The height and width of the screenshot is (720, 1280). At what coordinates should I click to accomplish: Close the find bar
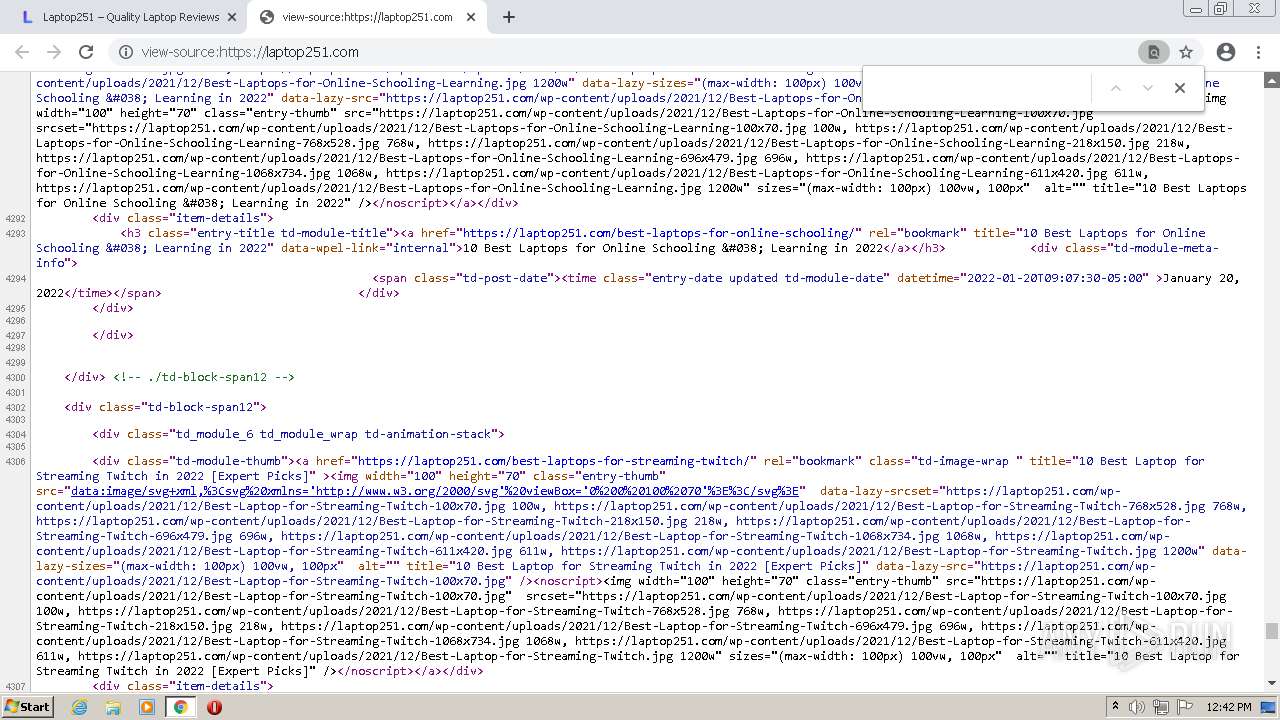pos(1180,88)
